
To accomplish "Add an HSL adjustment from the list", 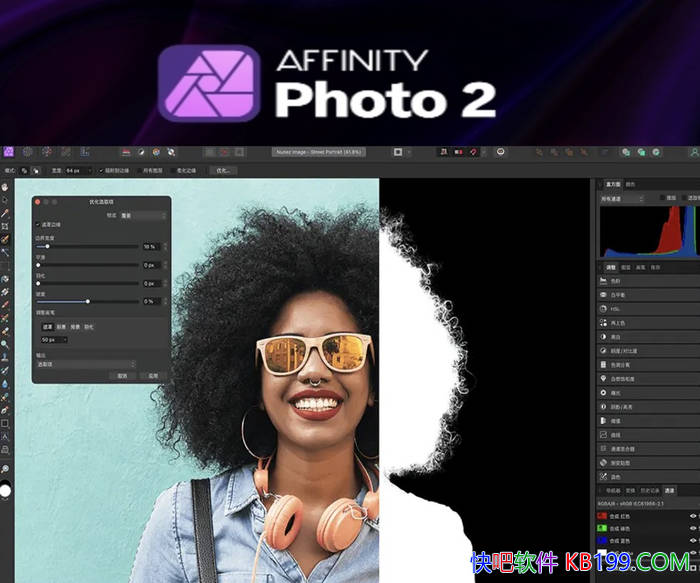I will [648, 309].
